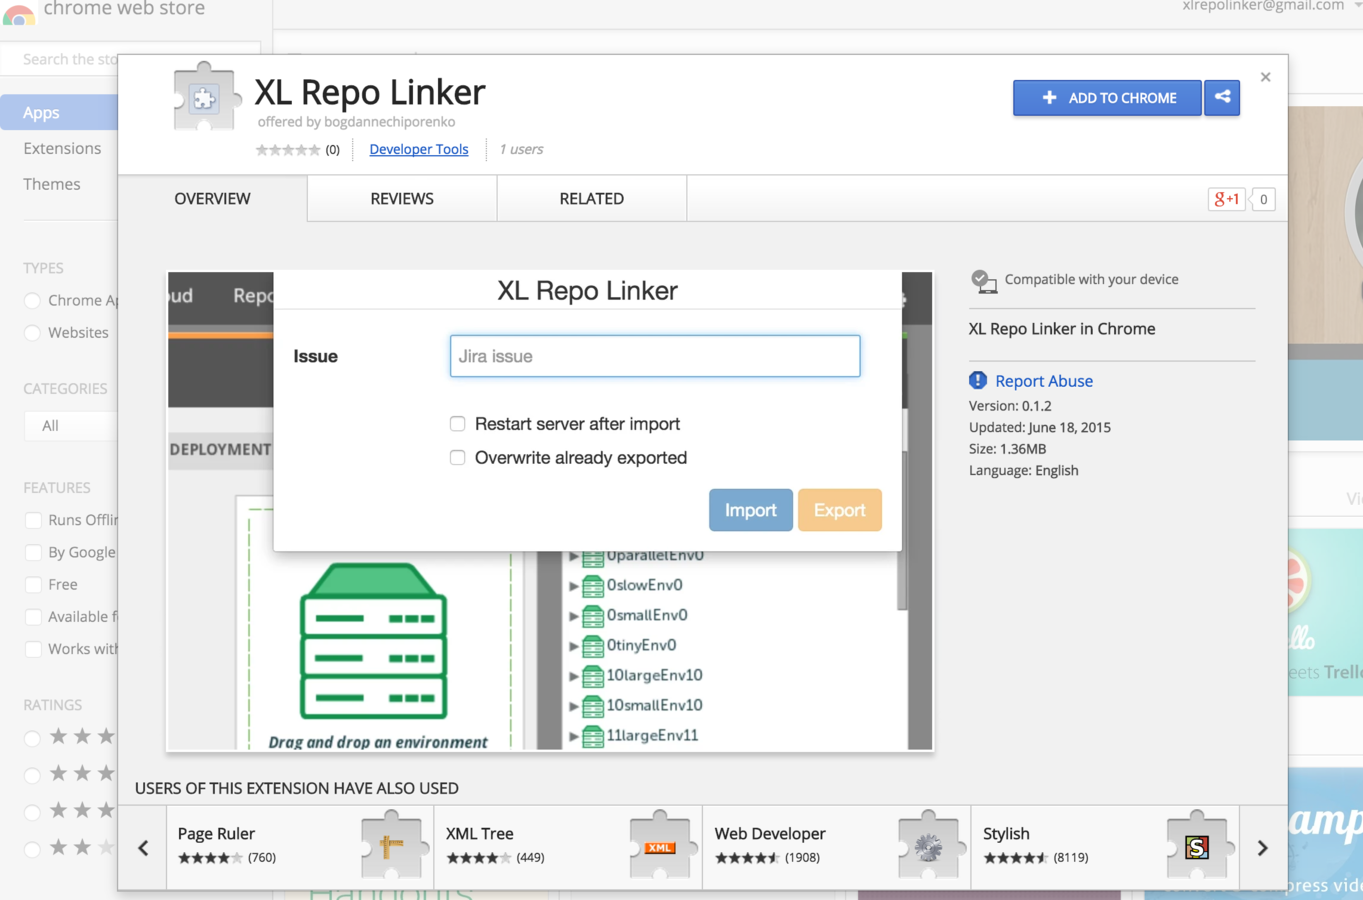Image resolution: width=1363 pixels, height=900 pixels.
Task: Check Restart server after import
Action: (457, 424)
